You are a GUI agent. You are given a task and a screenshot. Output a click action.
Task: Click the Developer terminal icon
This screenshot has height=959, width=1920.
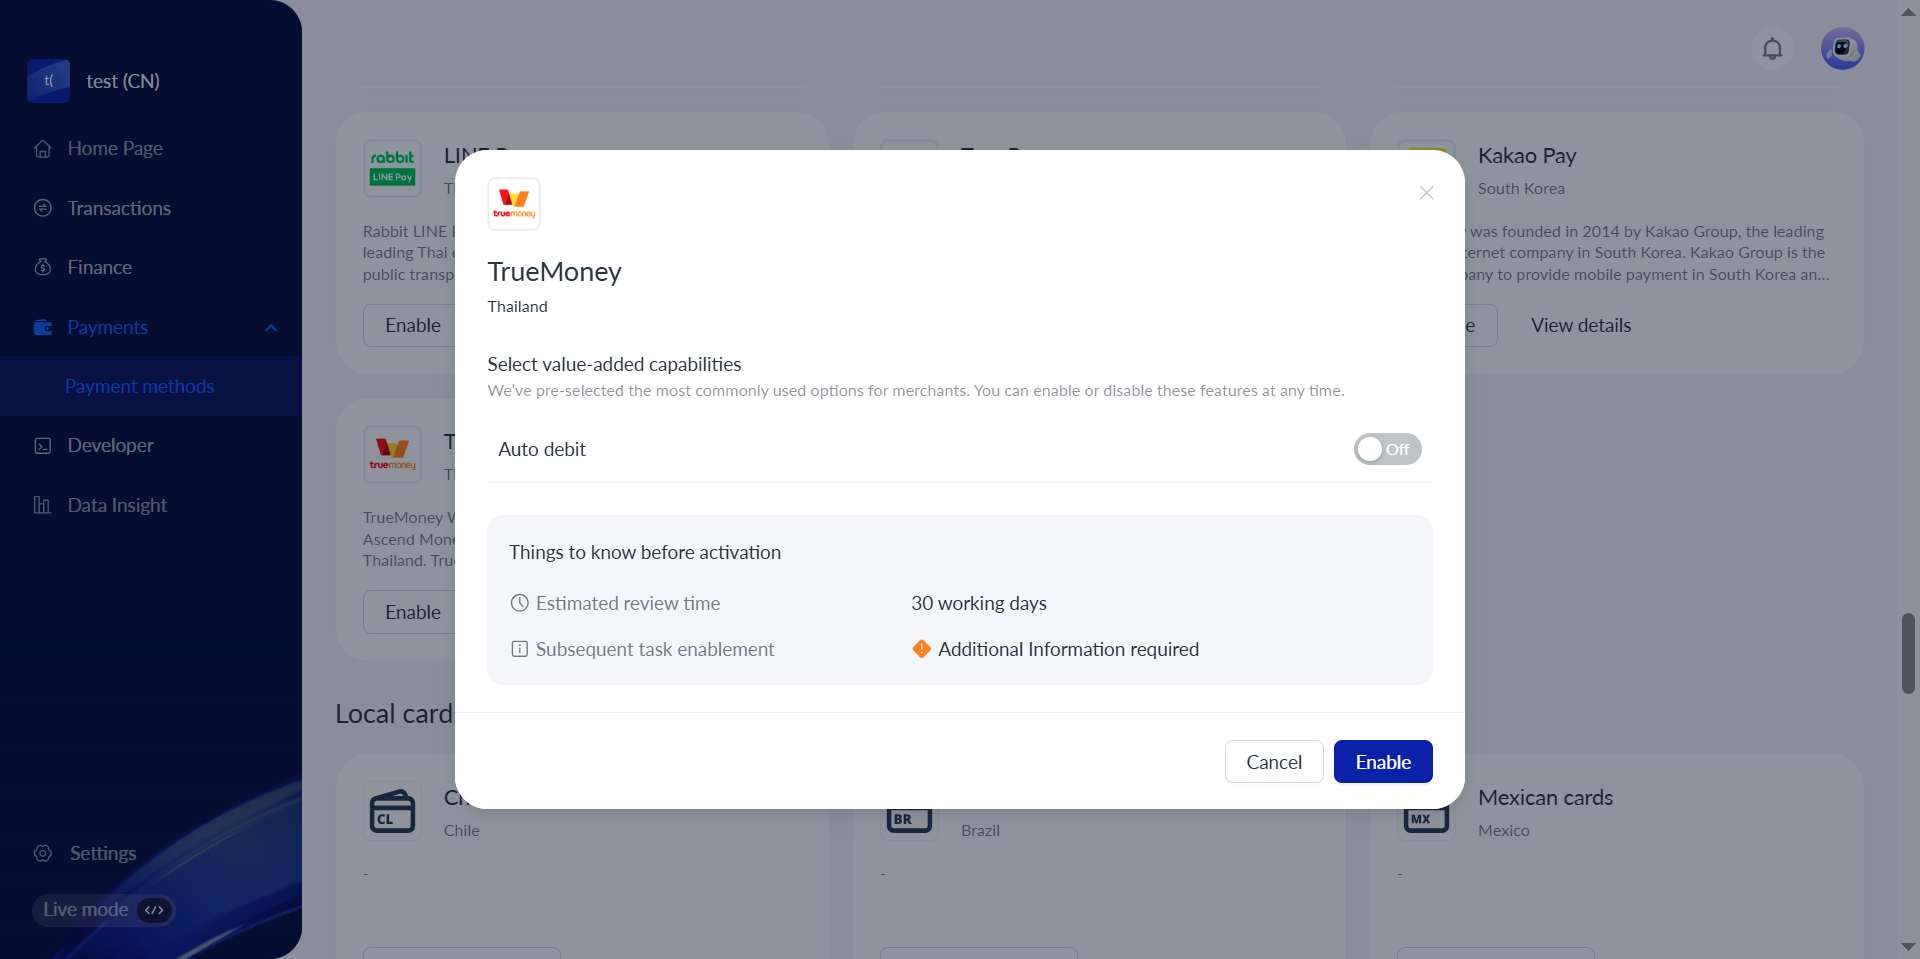pyautogui.click(x=43, y=446)
